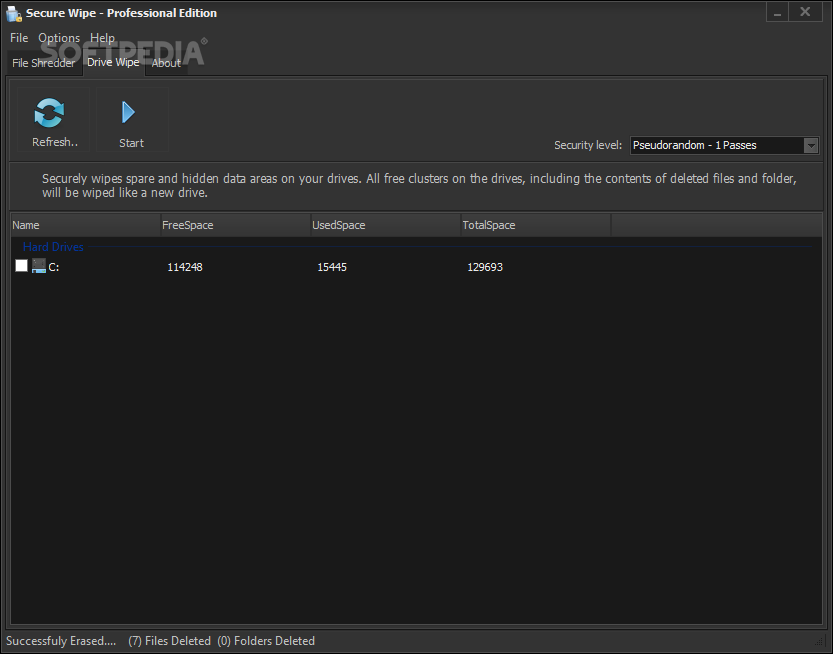The height and width of the screenshot is (654, 833).
Task: Sort by the FreeSpace column header
Action: tap(235, 225)
